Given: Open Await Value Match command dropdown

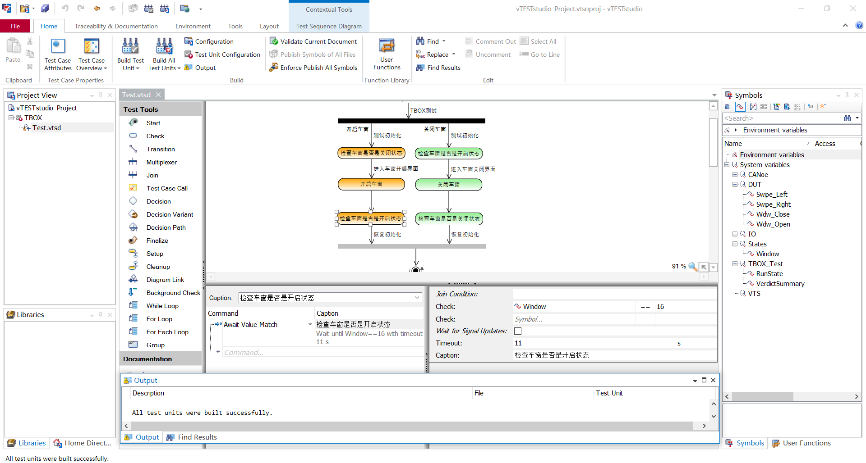Looking at the screenshot, I should [310, 325].
